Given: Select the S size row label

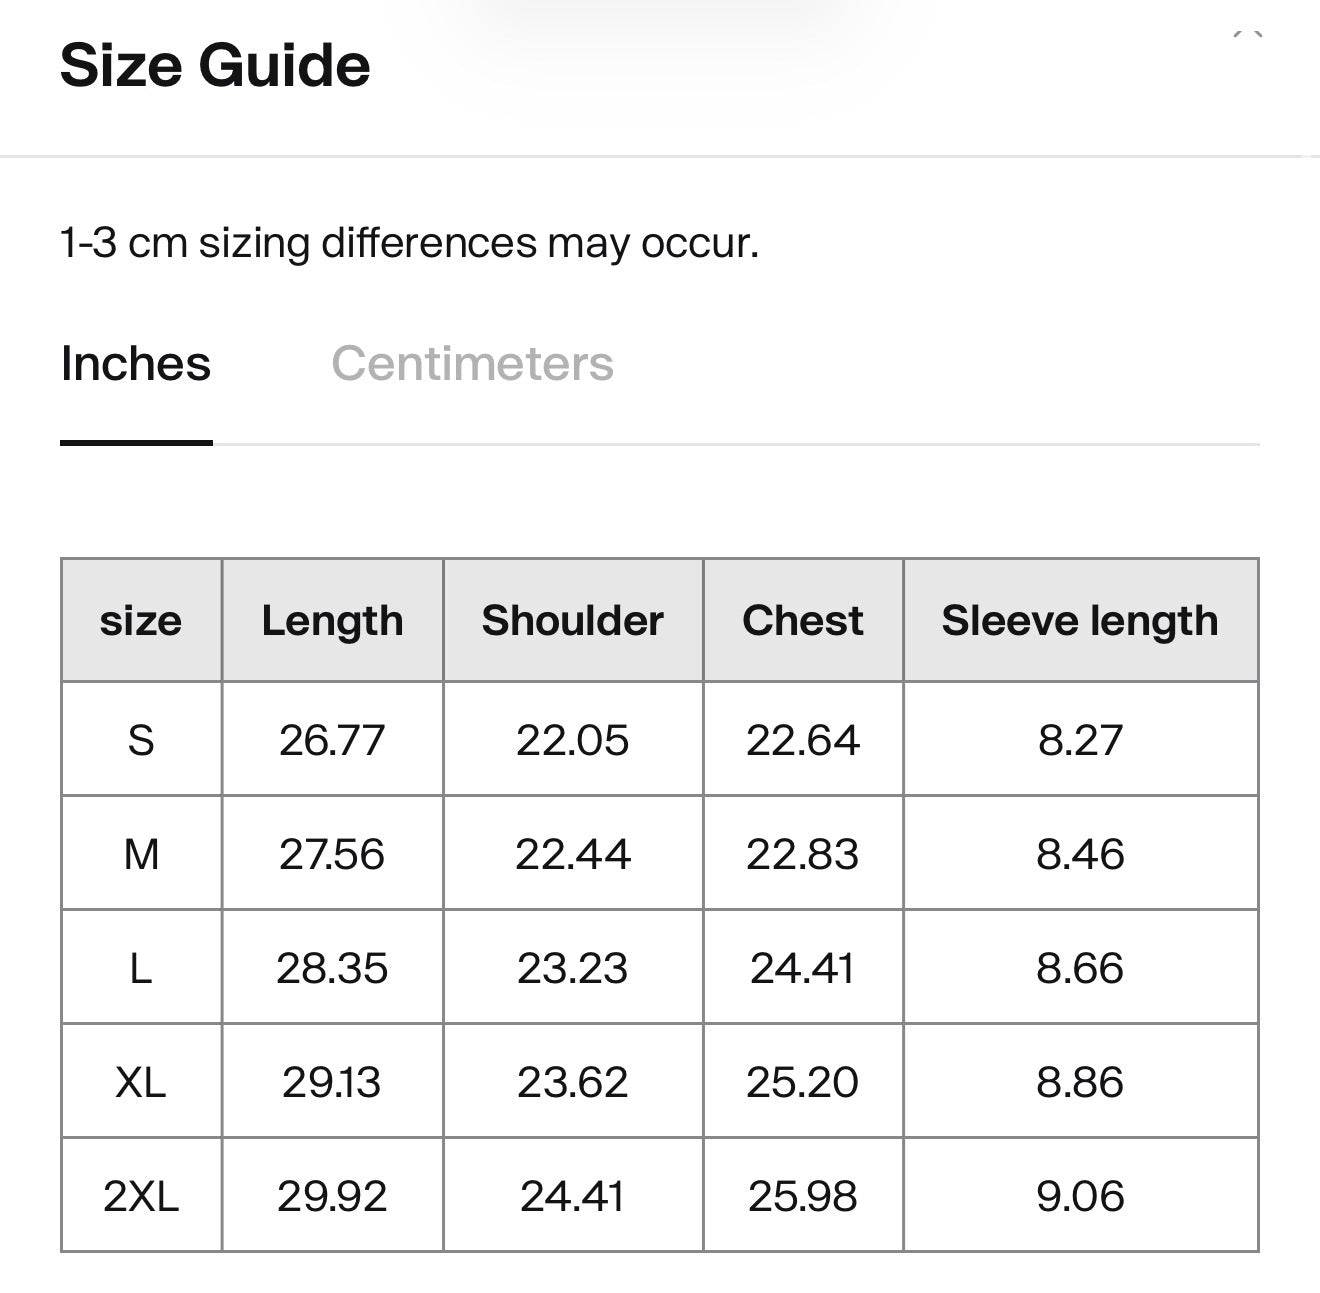Looking at the screenshot, I should [x=141, y=740].
